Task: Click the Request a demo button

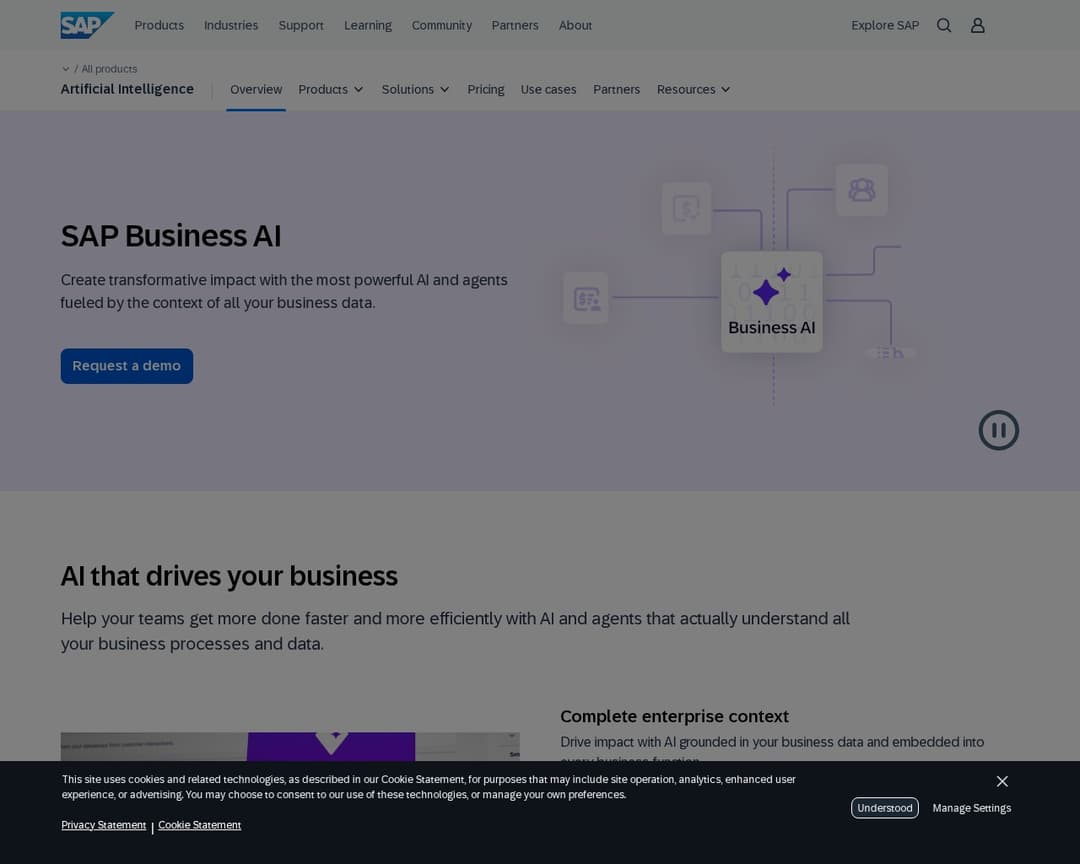Action: click(127, 366)
